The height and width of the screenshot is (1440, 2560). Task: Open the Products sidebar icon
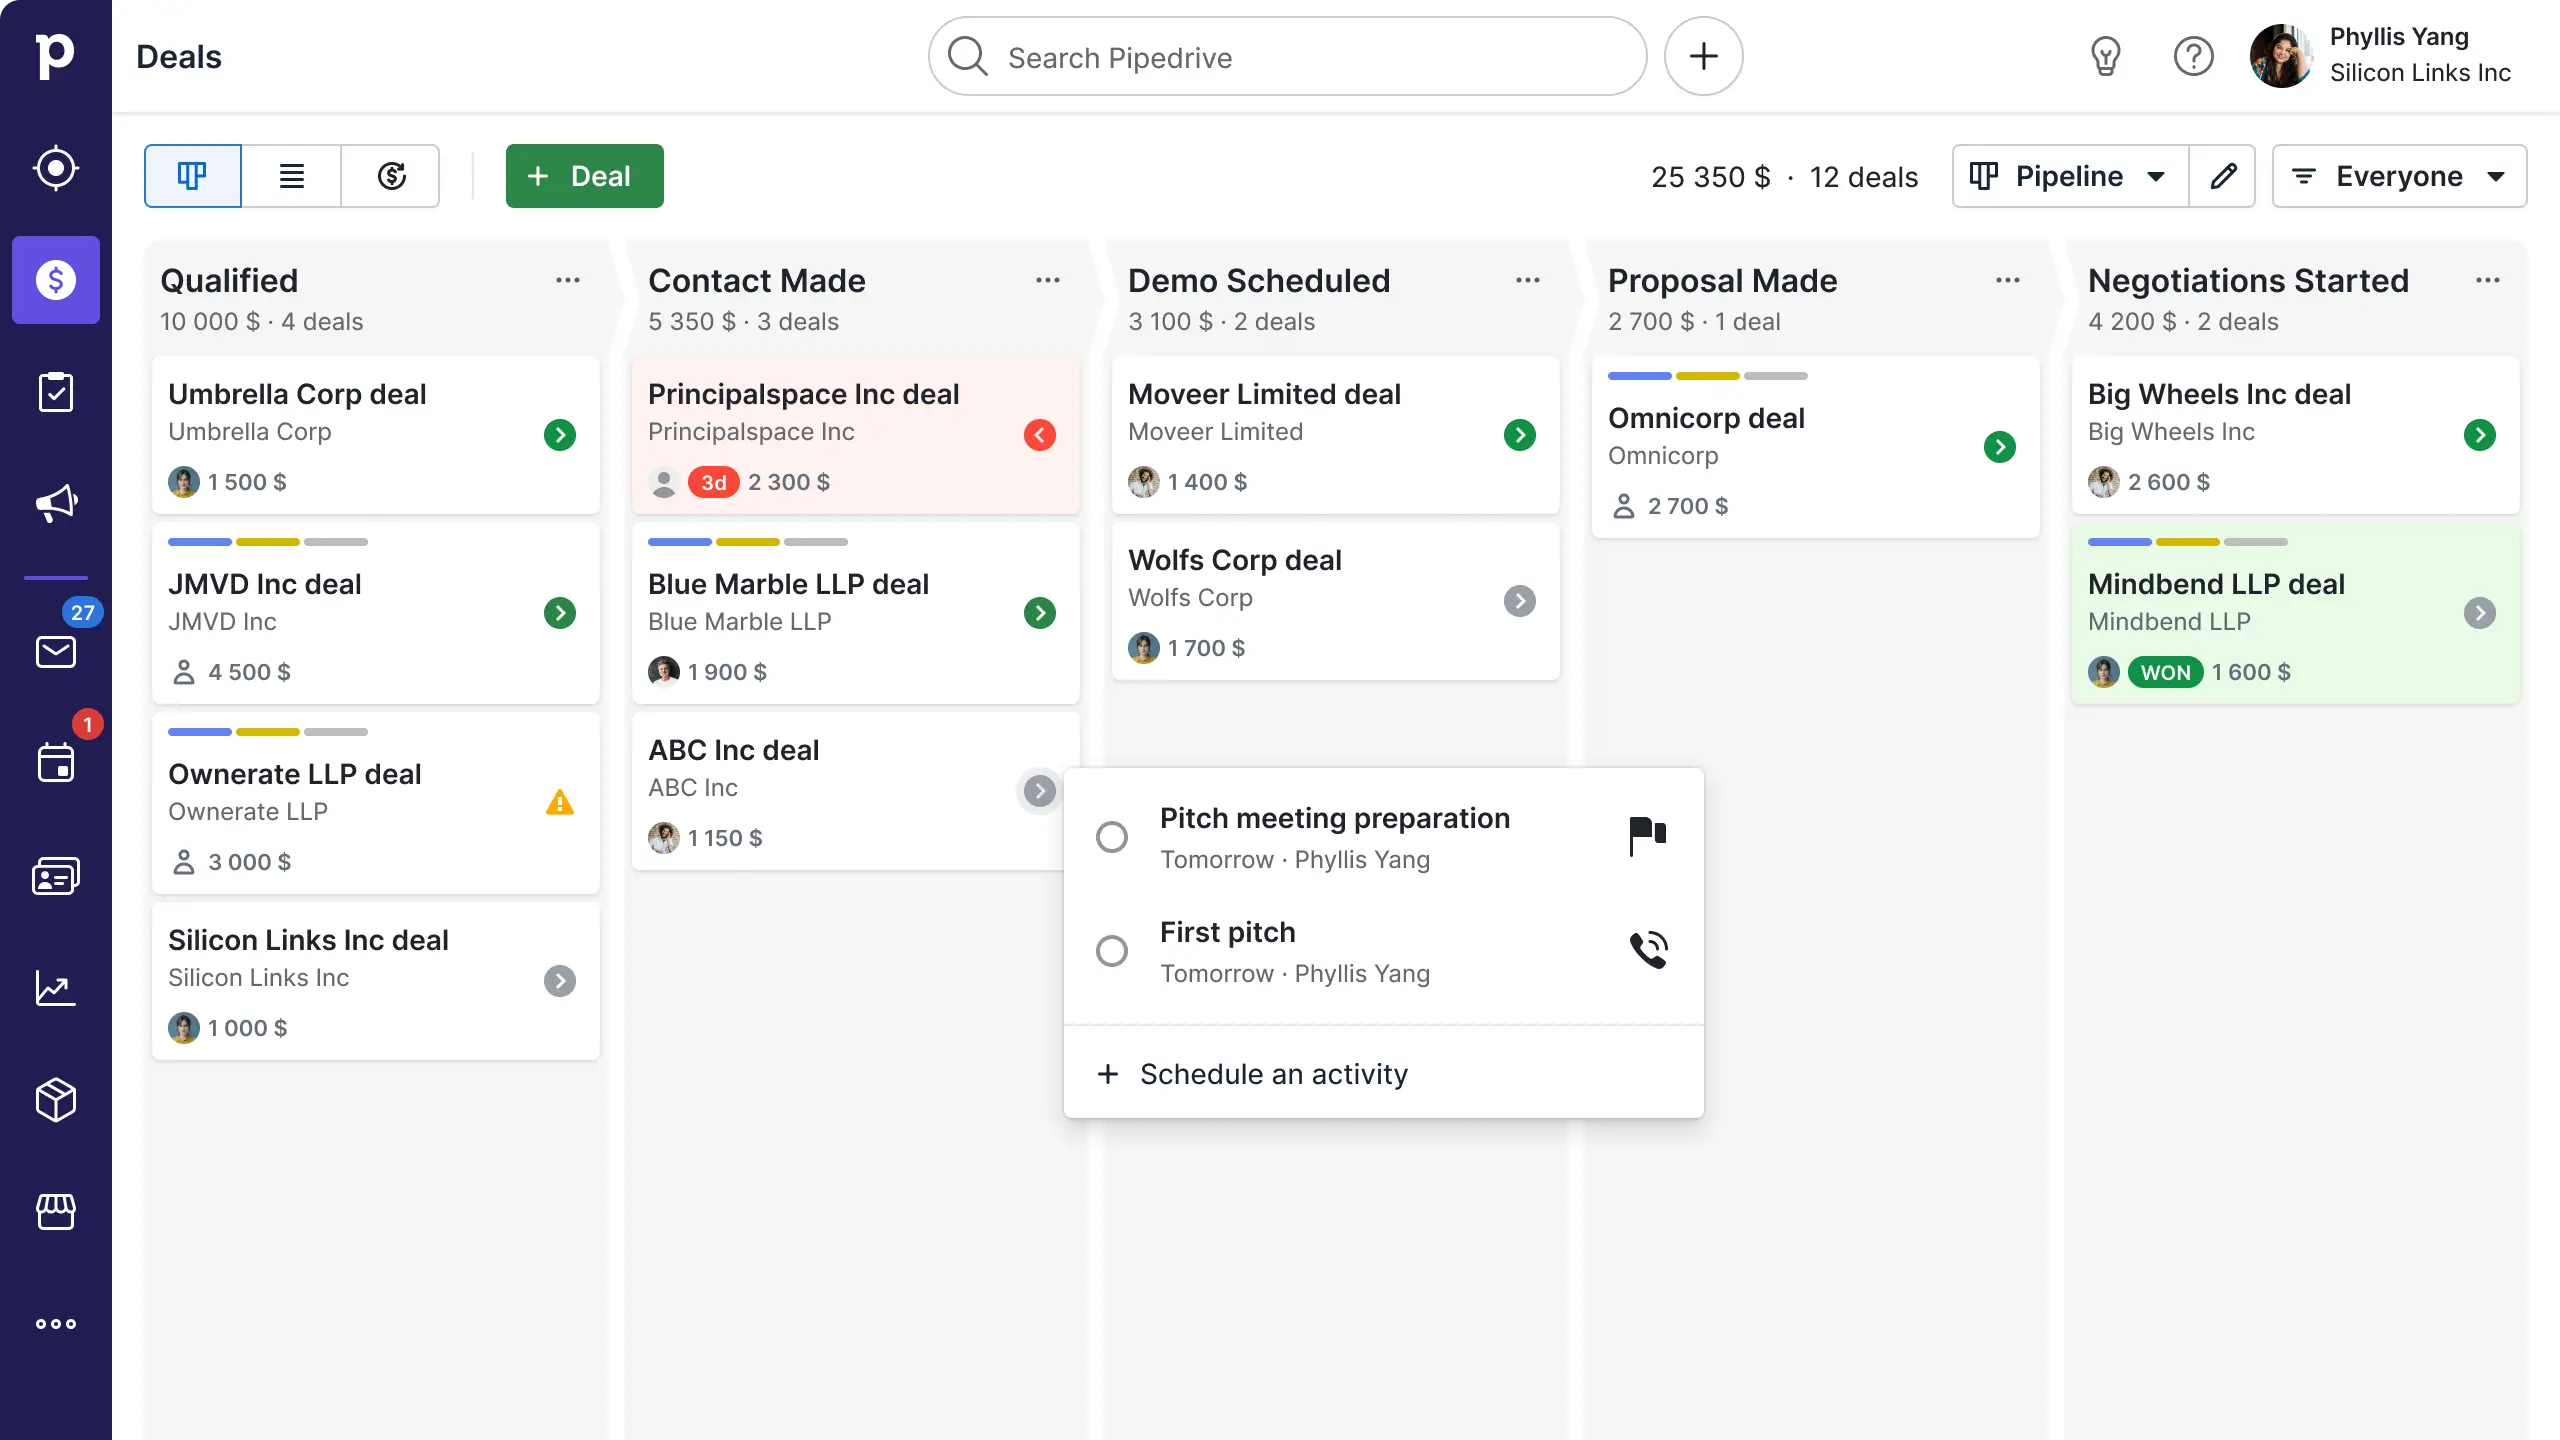point(56,1099)
